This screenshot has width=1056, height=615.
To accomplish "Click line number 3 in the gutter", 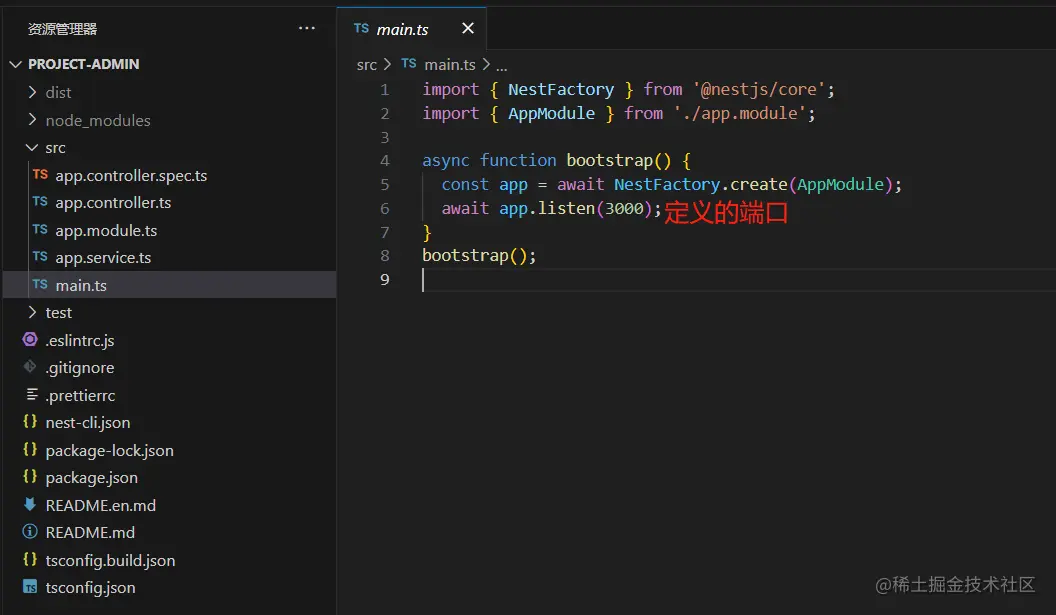I will click(385, 137).
